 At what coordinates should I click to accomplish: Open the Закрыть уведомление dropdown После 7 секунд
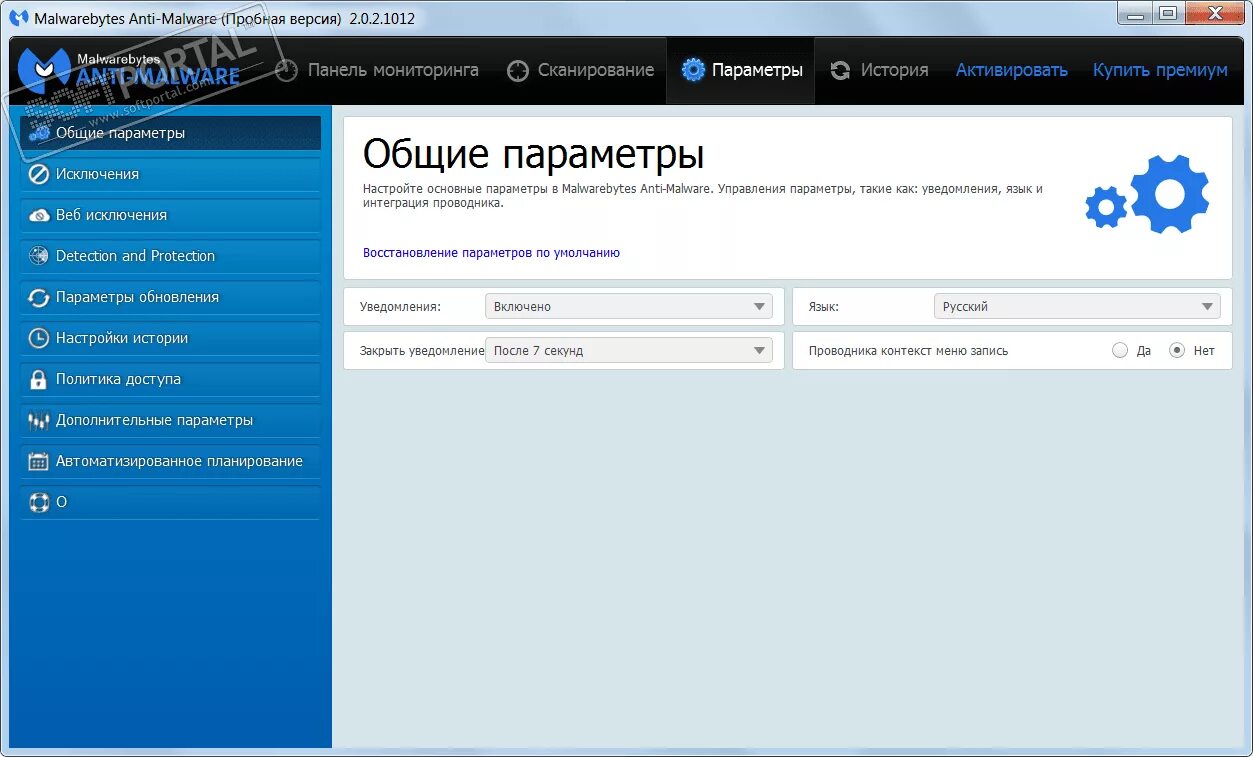pyautogui.click(x=629, y=351)
